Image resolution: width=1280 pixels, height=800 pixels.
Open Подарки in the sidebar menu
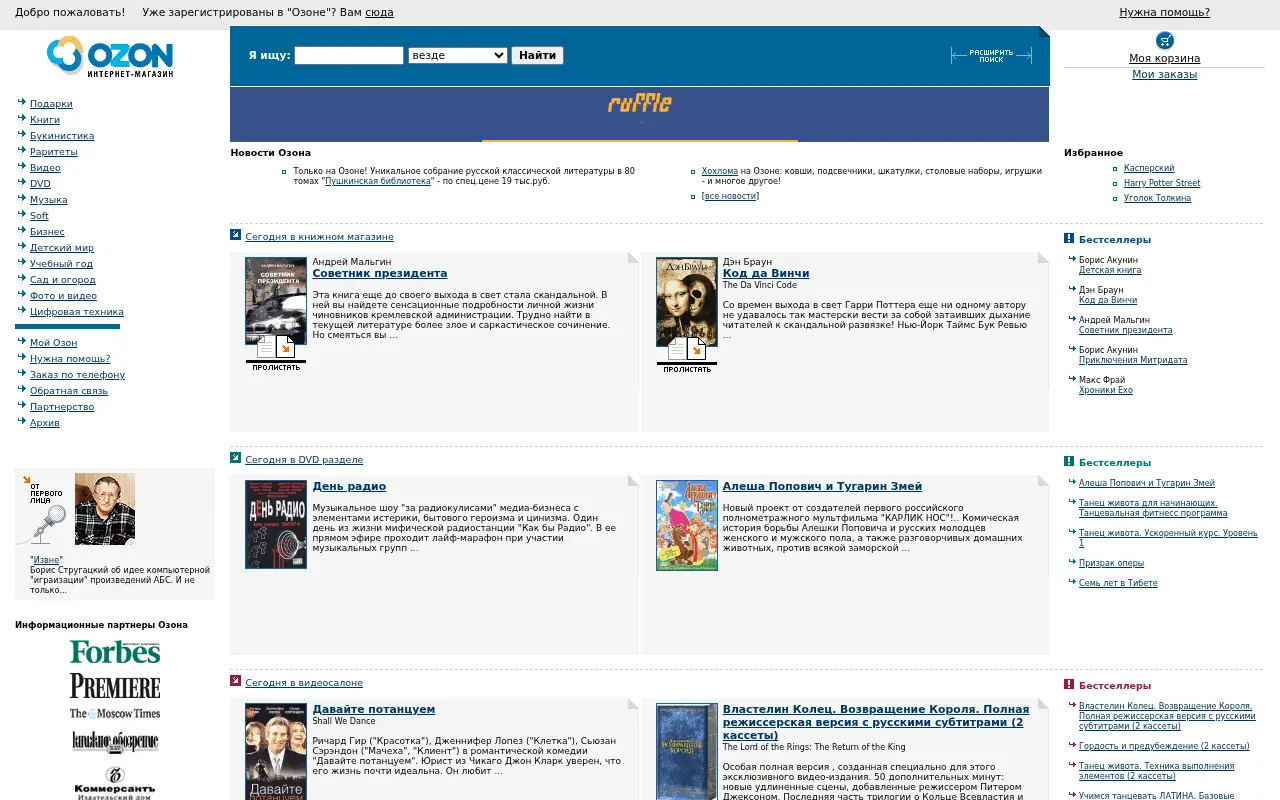51,104
